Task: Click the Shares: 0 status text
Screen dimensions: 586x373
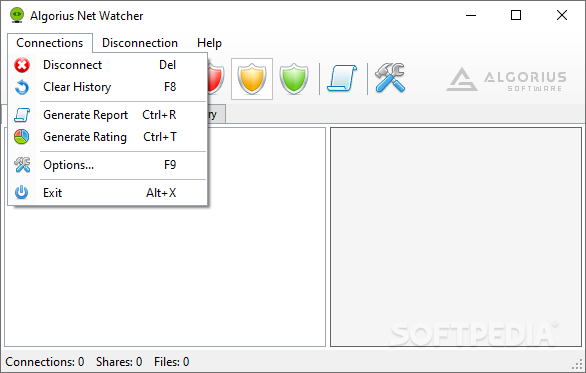Action: click(x=119, y=362)
